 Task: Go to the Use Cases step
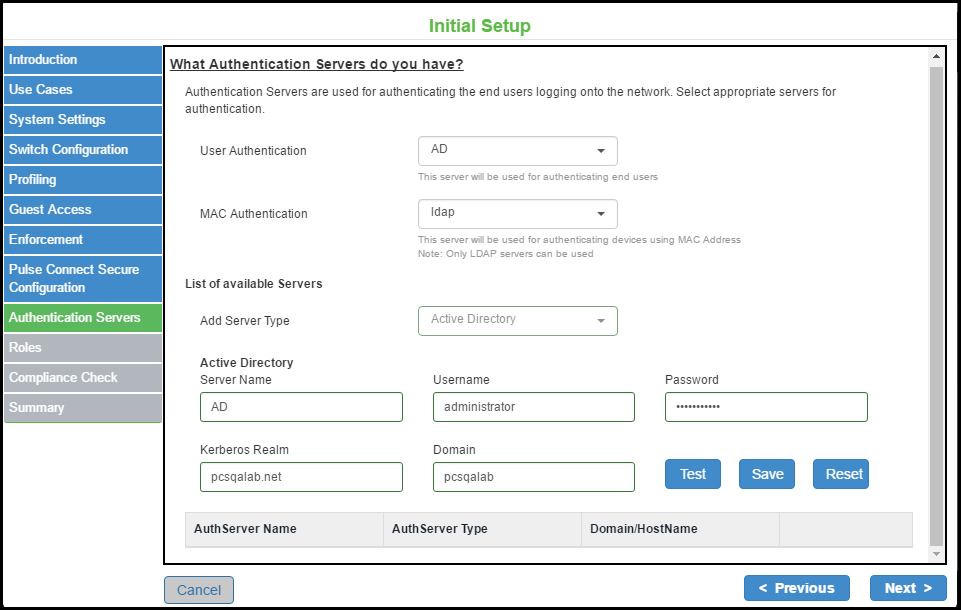tap(82, 90)
